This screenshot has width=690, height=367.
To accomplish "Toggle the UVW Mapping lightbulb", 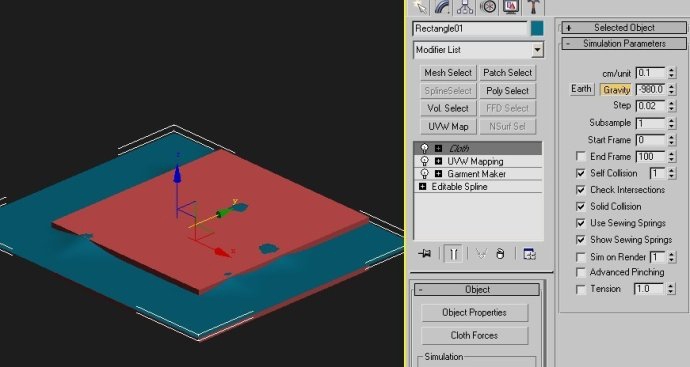I will pyautogui.click(x=424, y=161).
